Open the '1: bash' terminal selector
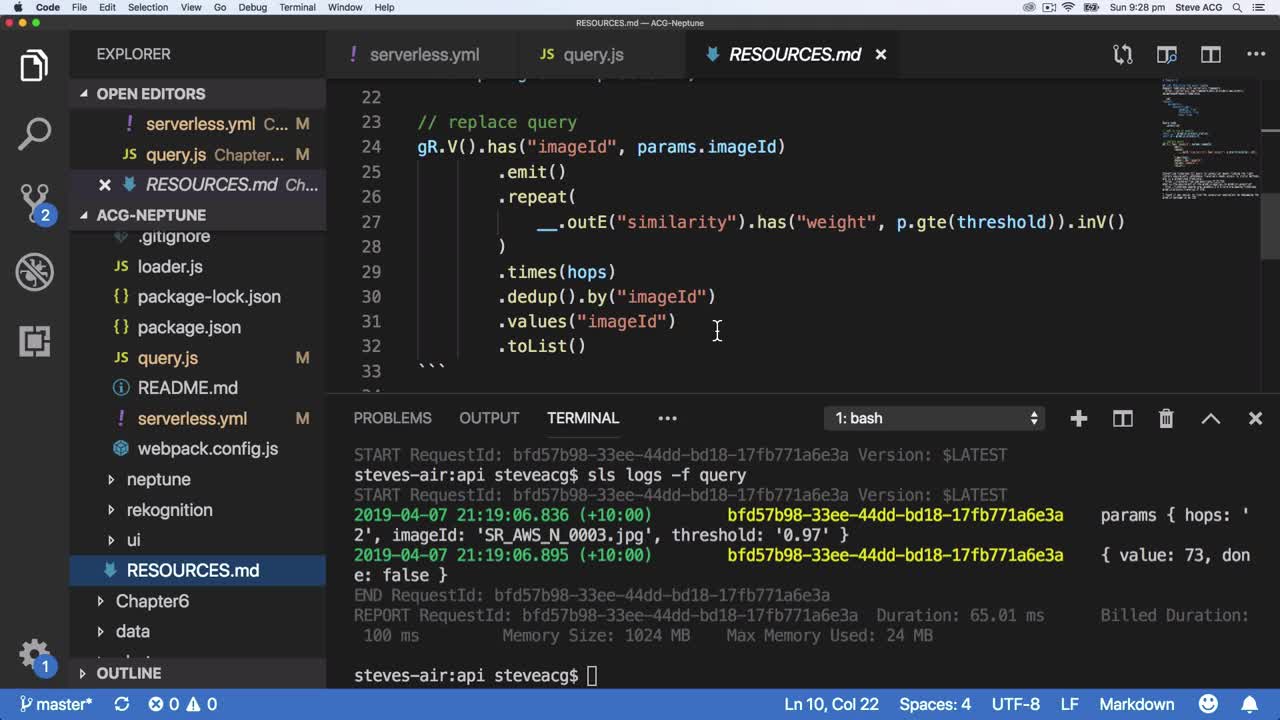This screenshot has width=1280, height=720. point(936,418)
